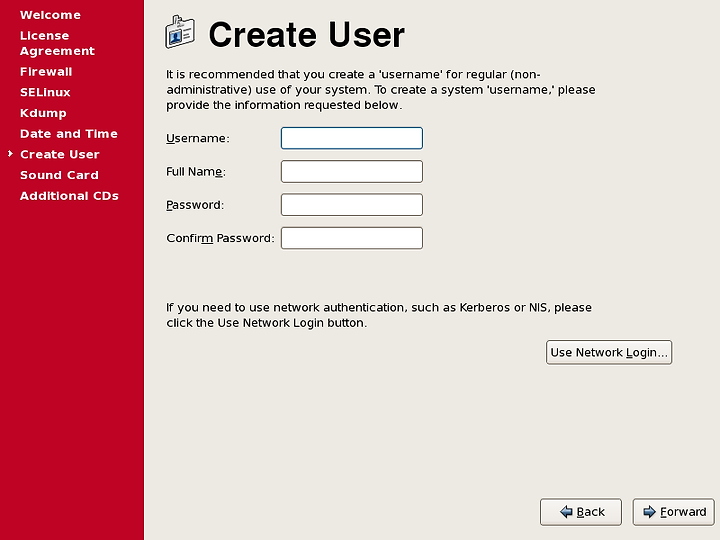Click the Full Name label
Image resolution: width=720 pixels, height=540 pixels.
(196, 172)
